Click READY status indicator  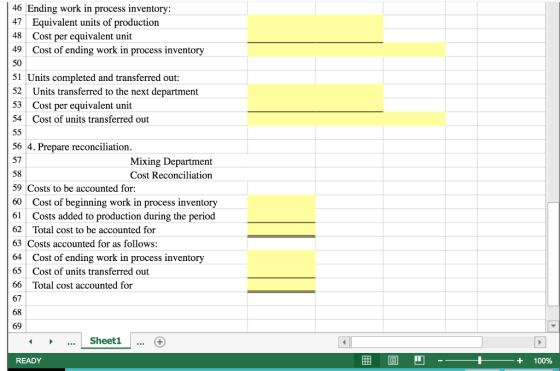(29, 361)
